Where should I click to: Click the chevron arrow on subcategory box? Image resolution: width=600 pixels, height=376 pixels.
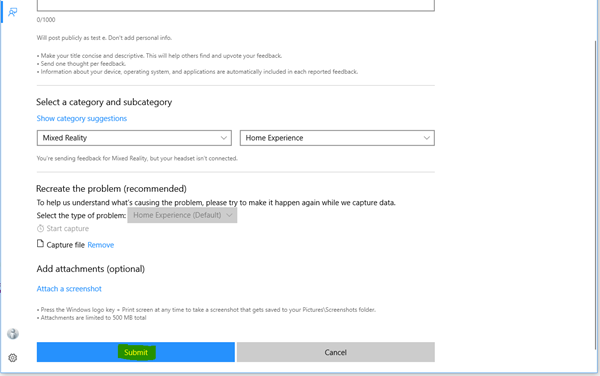(427, 138)
